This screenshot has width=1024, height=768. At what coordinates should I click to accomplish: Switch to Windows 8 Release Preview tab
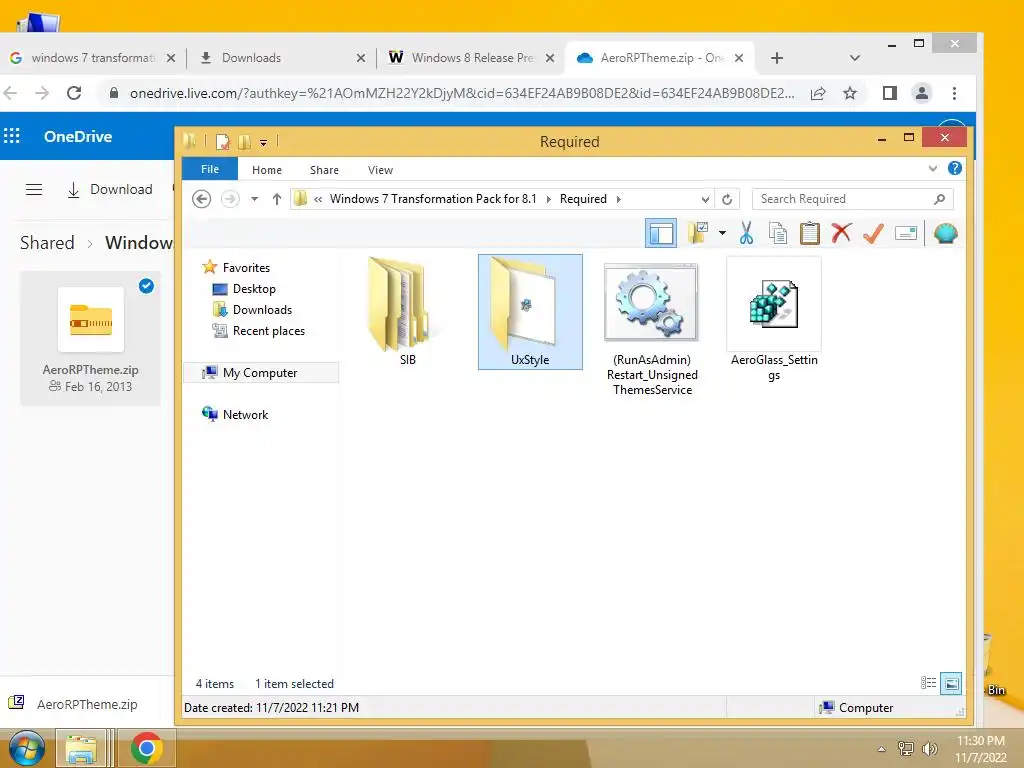tap(472, 58)
